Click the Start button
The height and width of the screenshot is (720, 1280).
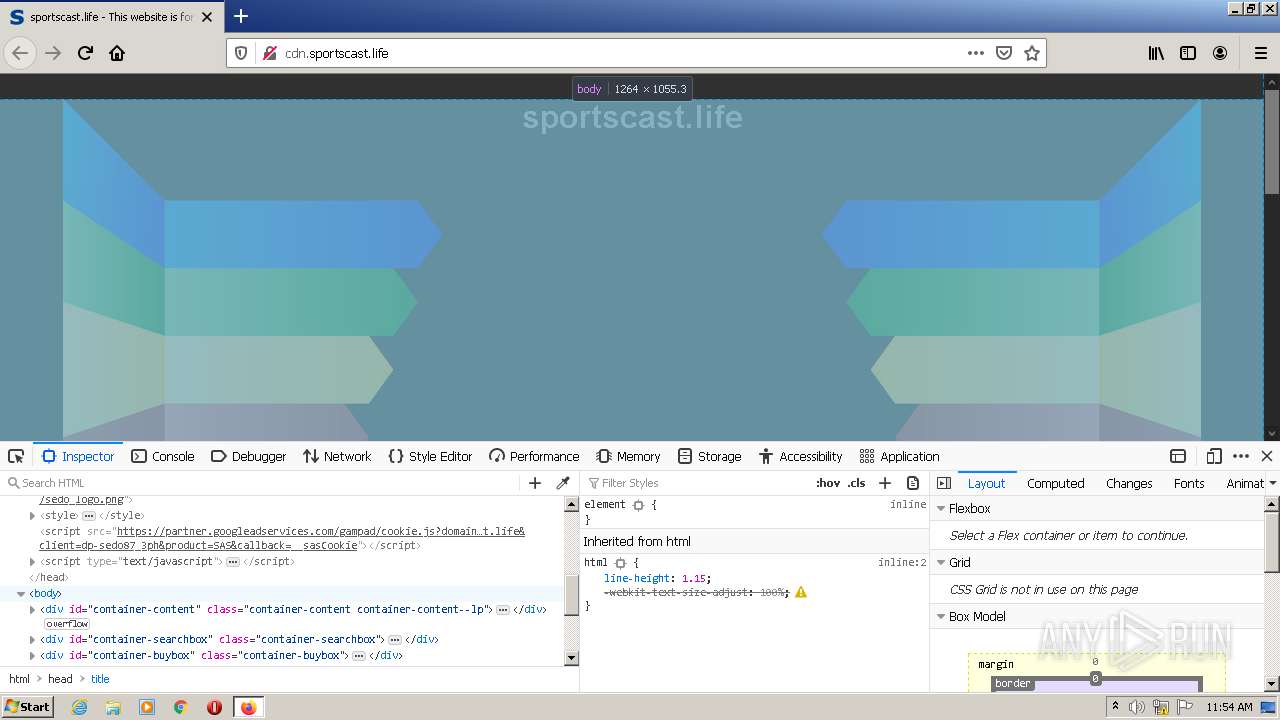point(28,707)
